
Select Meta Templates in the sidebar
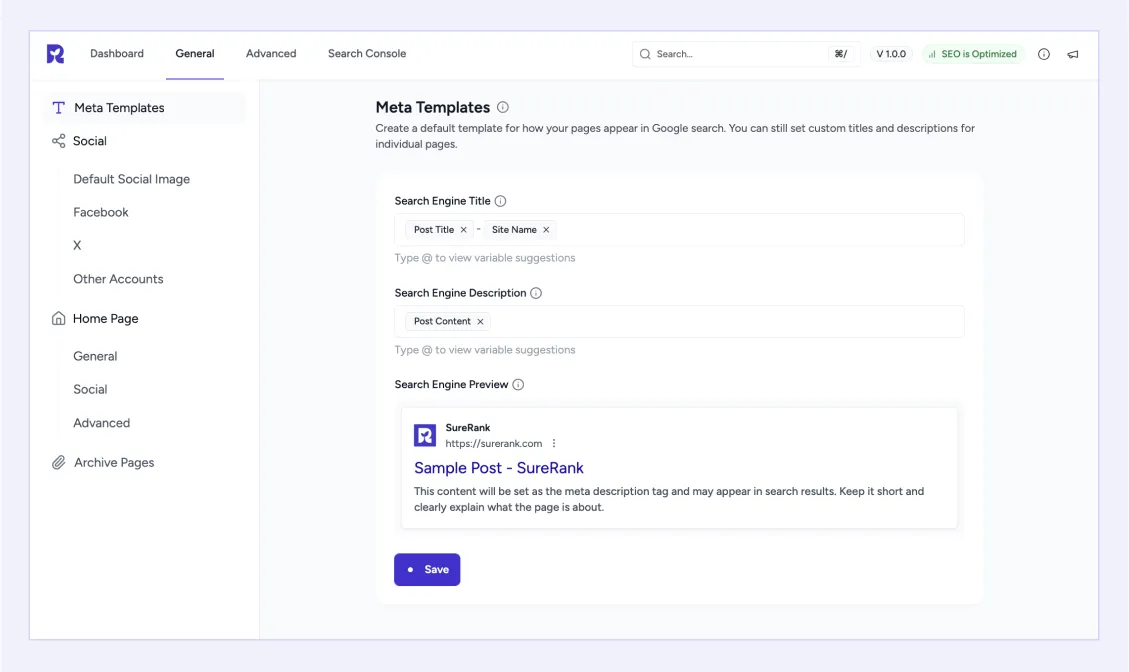pyautogui.click(x=145, y=108)
